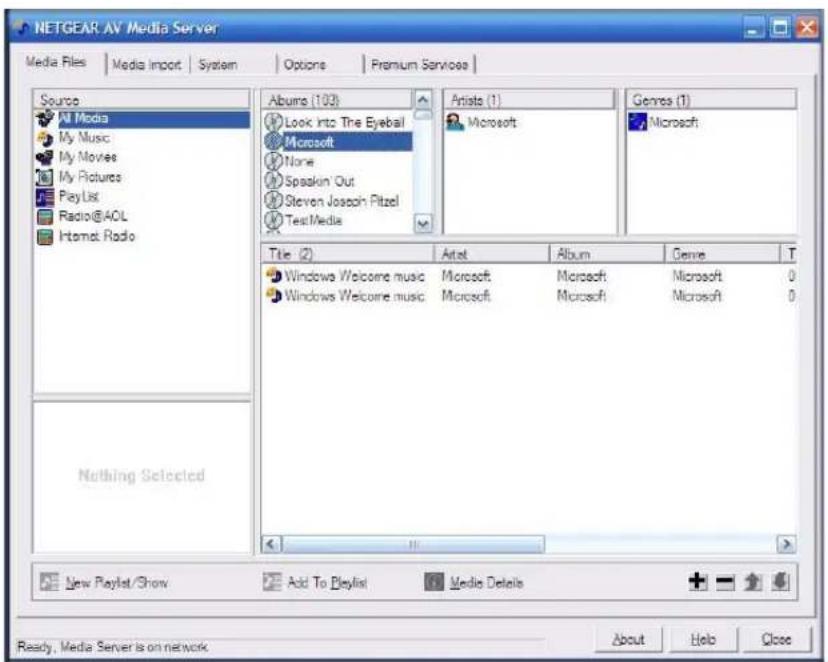
Task: Sort tracks by the Title column header
Action: (347, 254)
